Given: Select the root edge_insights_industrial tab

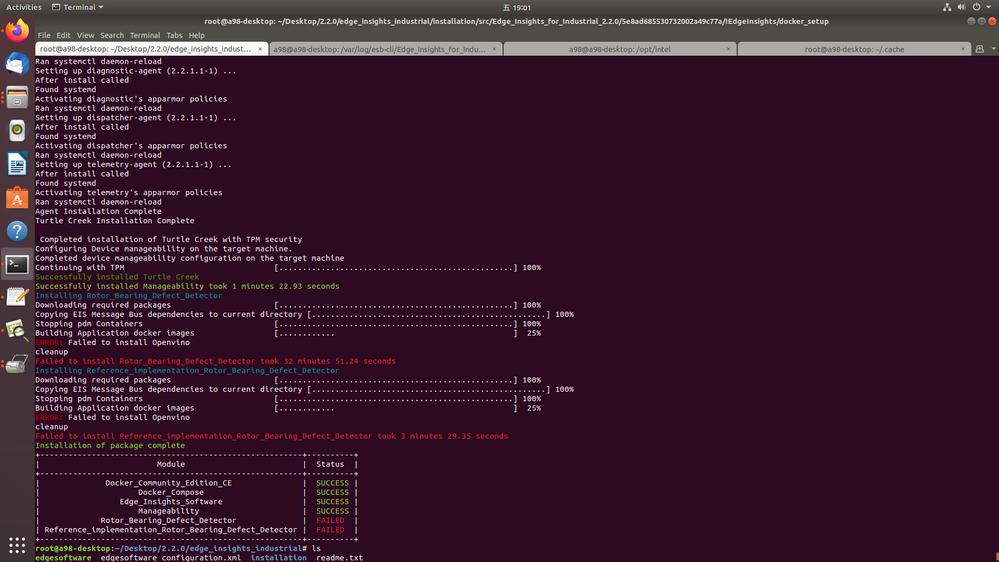Looking at the screenshot, I should [x=152, y=49].
